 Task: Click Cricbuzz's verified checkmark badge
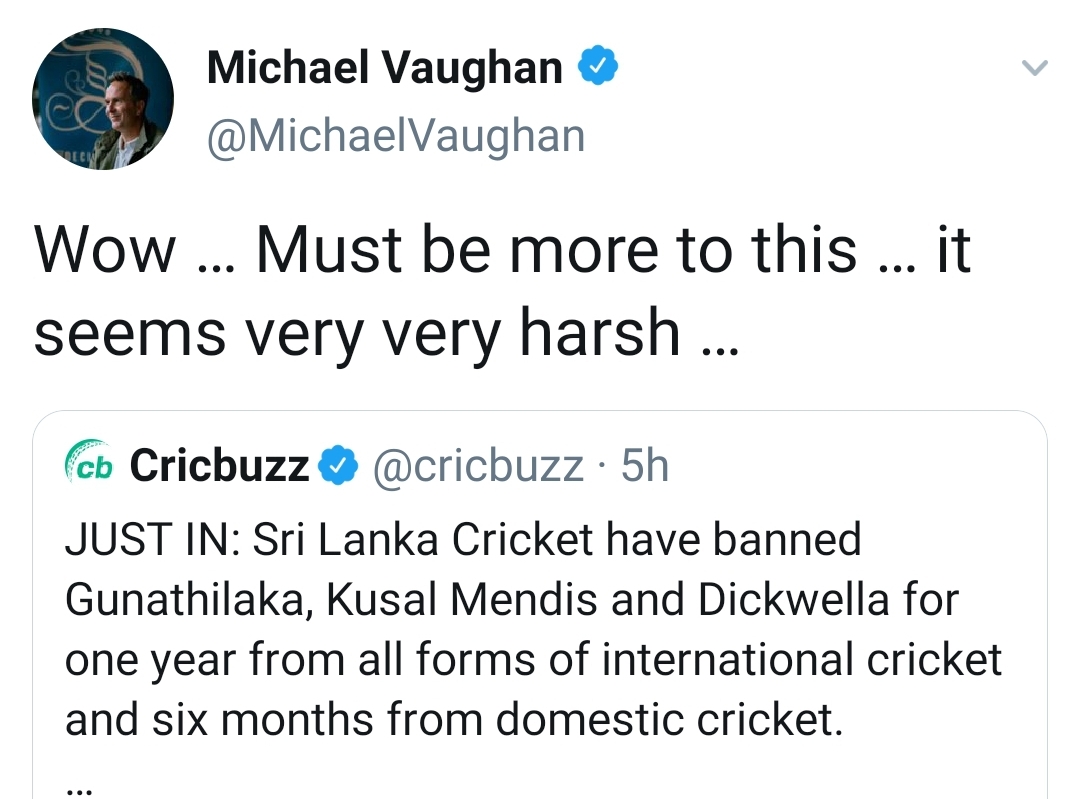pos(338,465)
